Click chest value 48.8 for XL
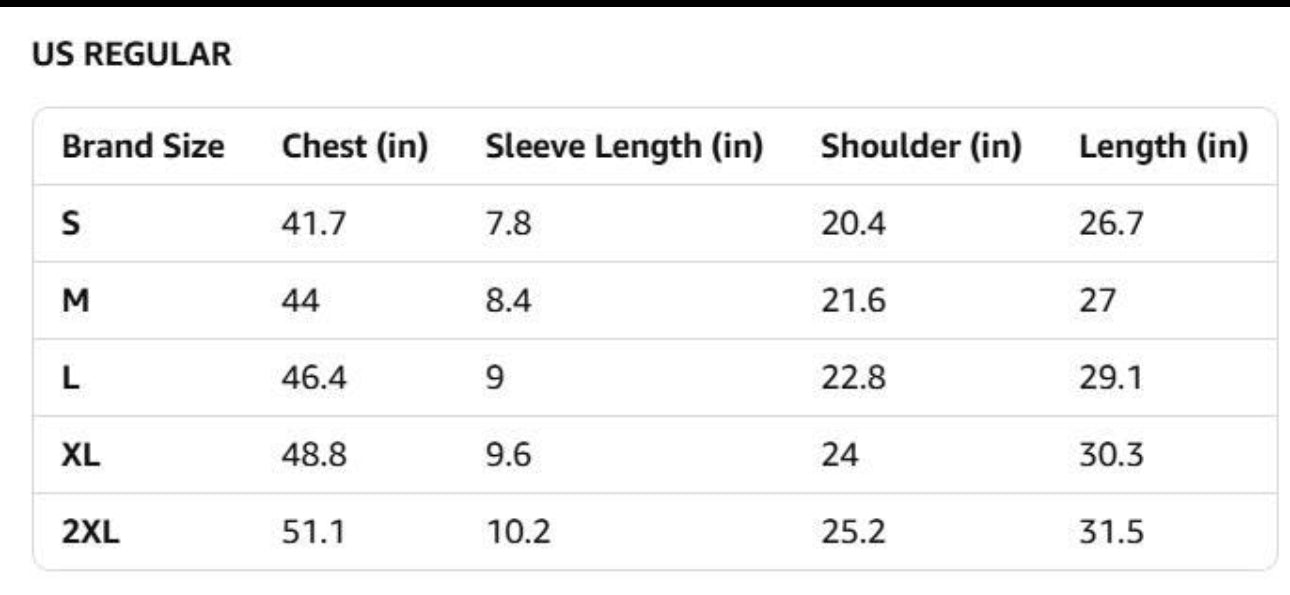 (314, 455)
